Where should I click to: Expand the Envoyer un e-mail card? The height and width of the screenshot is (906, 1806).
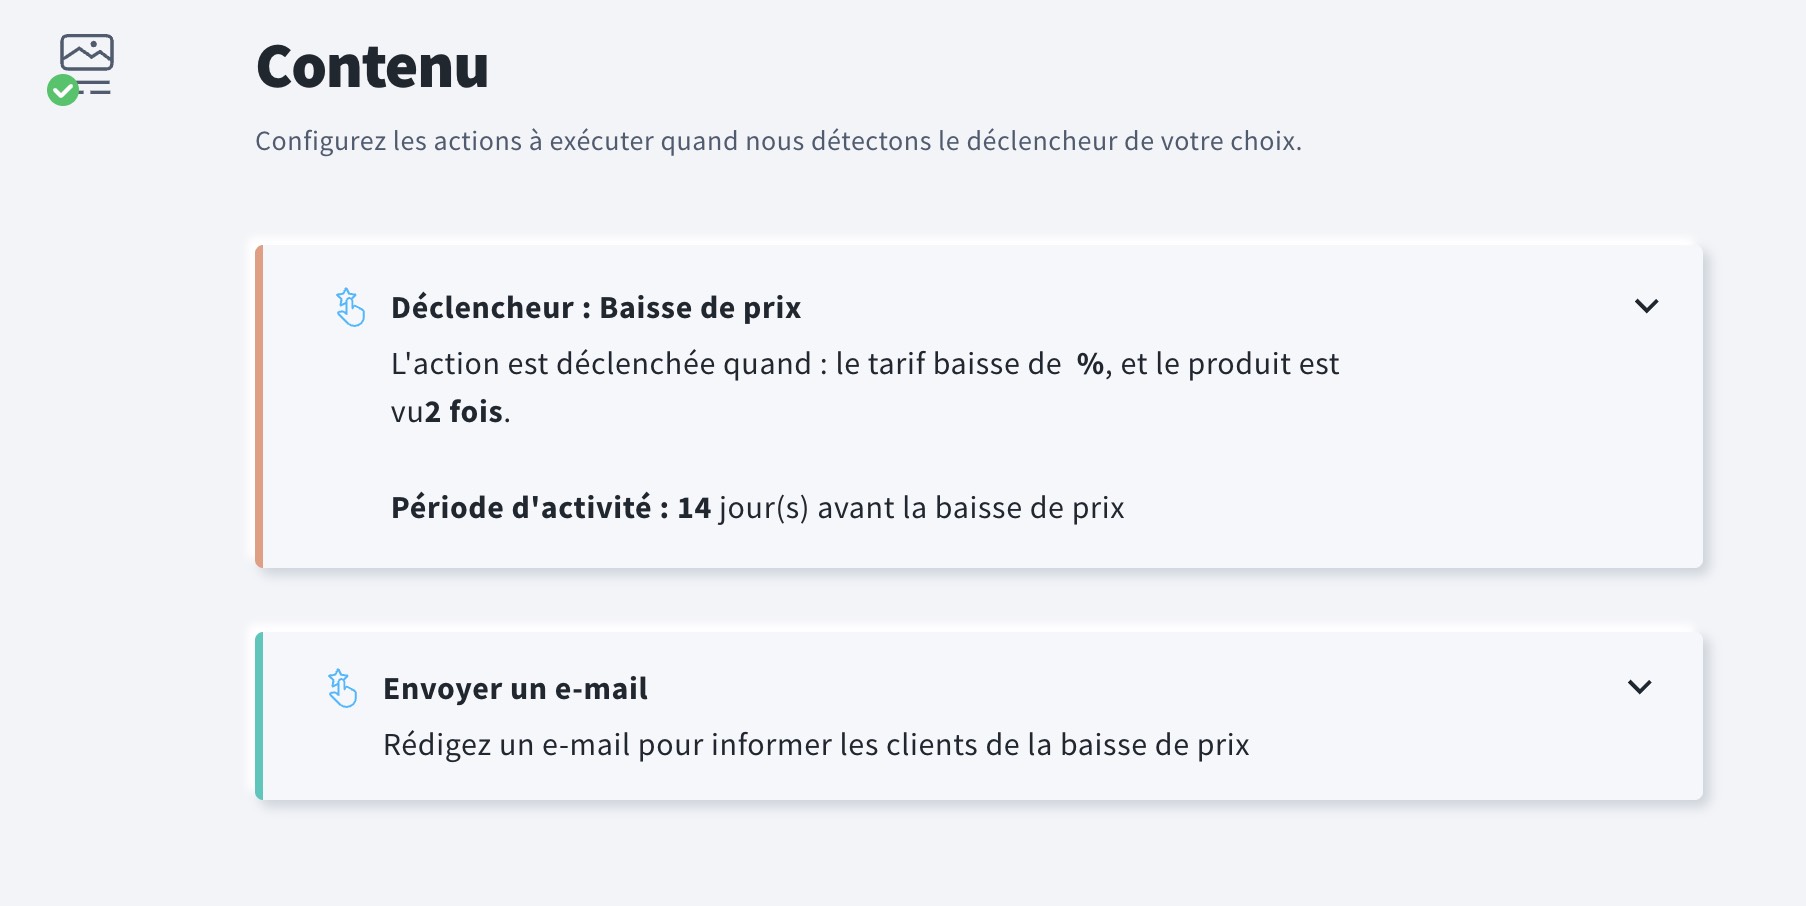(1639, 687)
